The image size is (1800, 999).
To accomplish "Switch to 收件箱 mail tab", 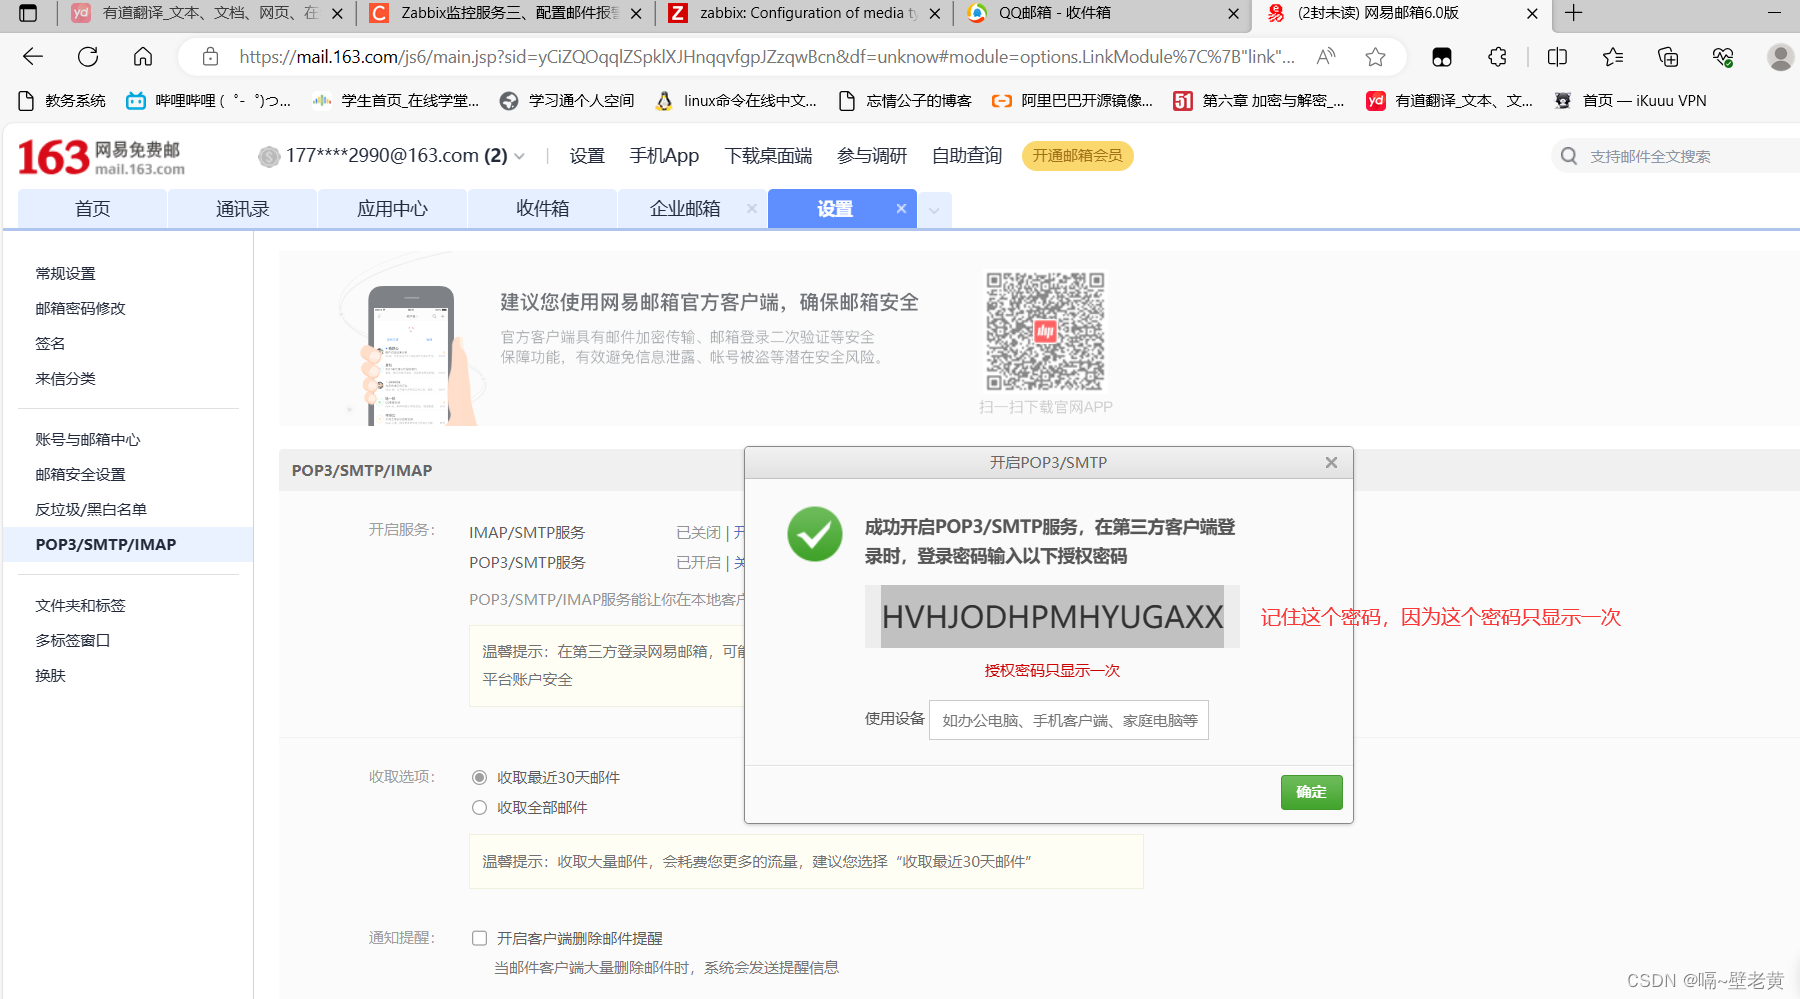I will [x=542, y=208].
